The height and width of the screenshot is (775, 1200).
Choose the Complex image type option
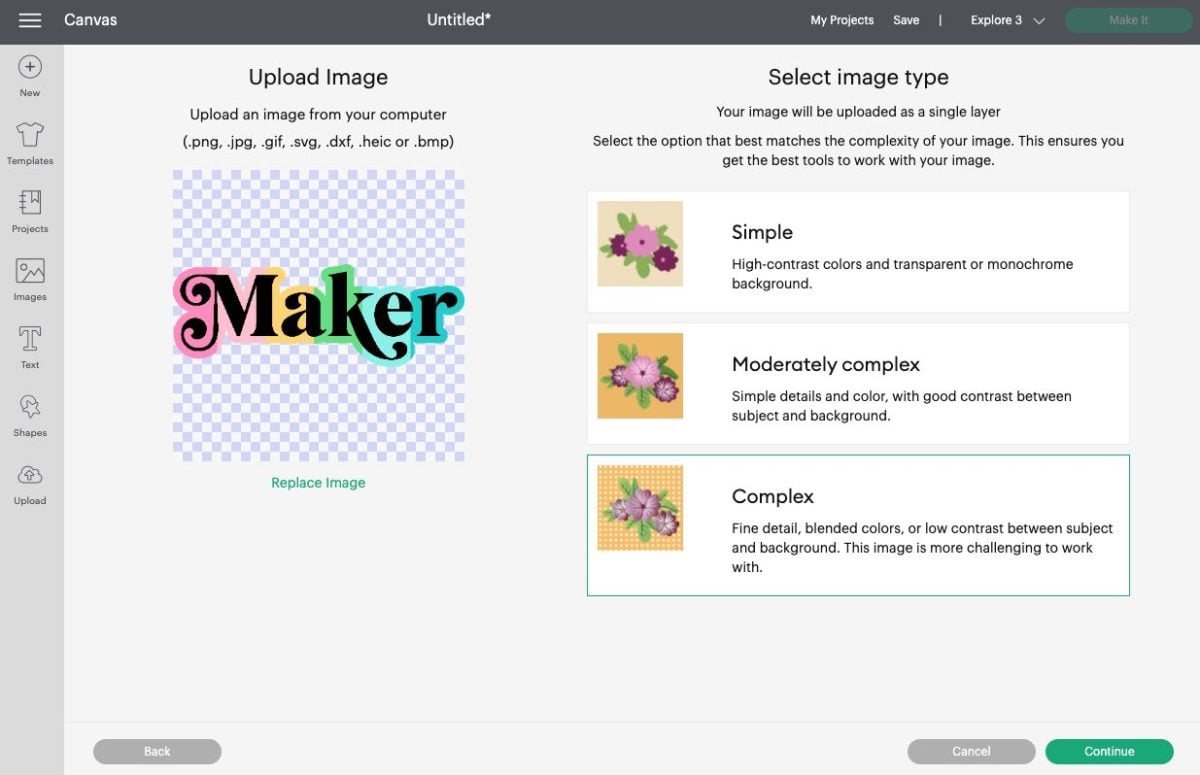point(858,525)
